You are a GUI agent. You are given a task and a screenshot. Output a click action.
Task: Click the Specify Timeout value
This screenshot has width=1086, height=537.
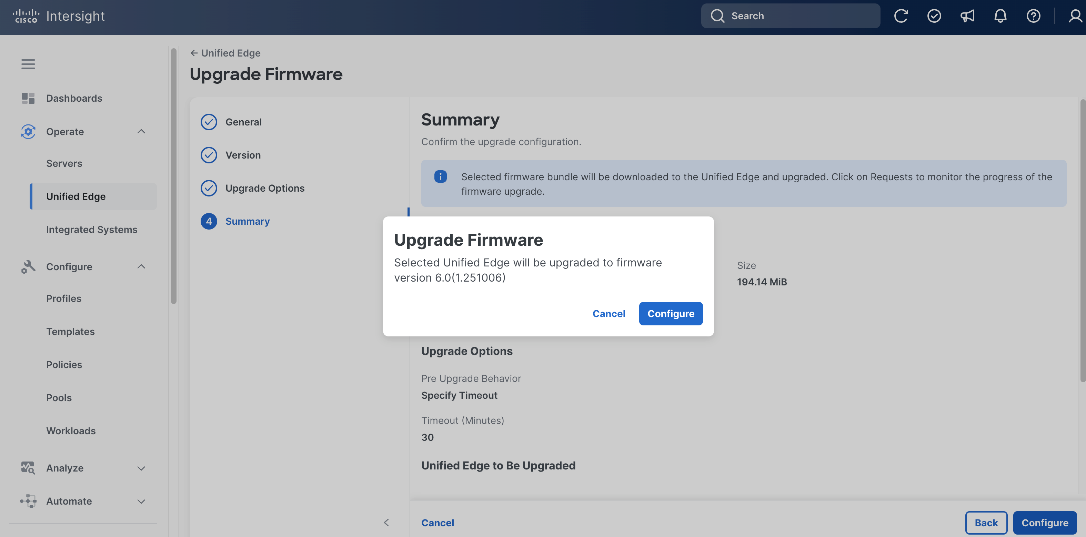coord(459,396)
